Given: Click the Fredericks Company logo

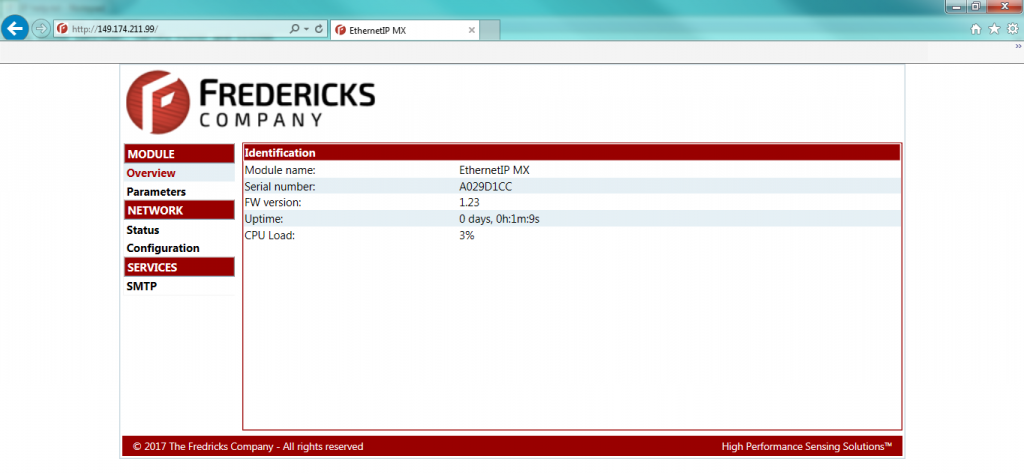Looking at the screenshot, I should (x=251, y=103).
